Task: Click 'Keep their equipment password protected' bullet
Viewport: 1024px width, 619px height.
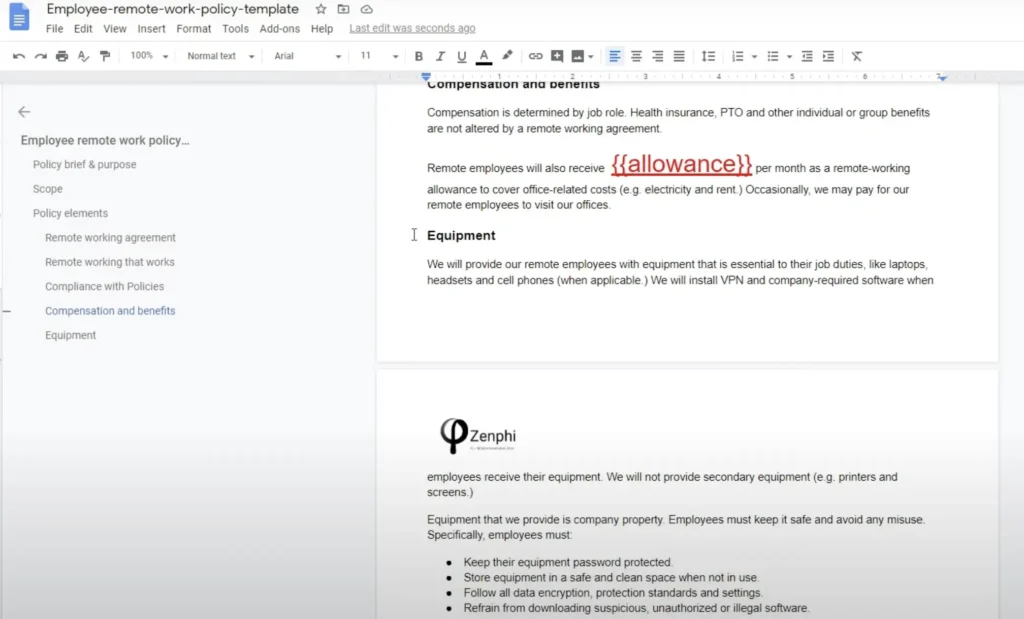Action: pyautogui.click(x=568, y=562)
